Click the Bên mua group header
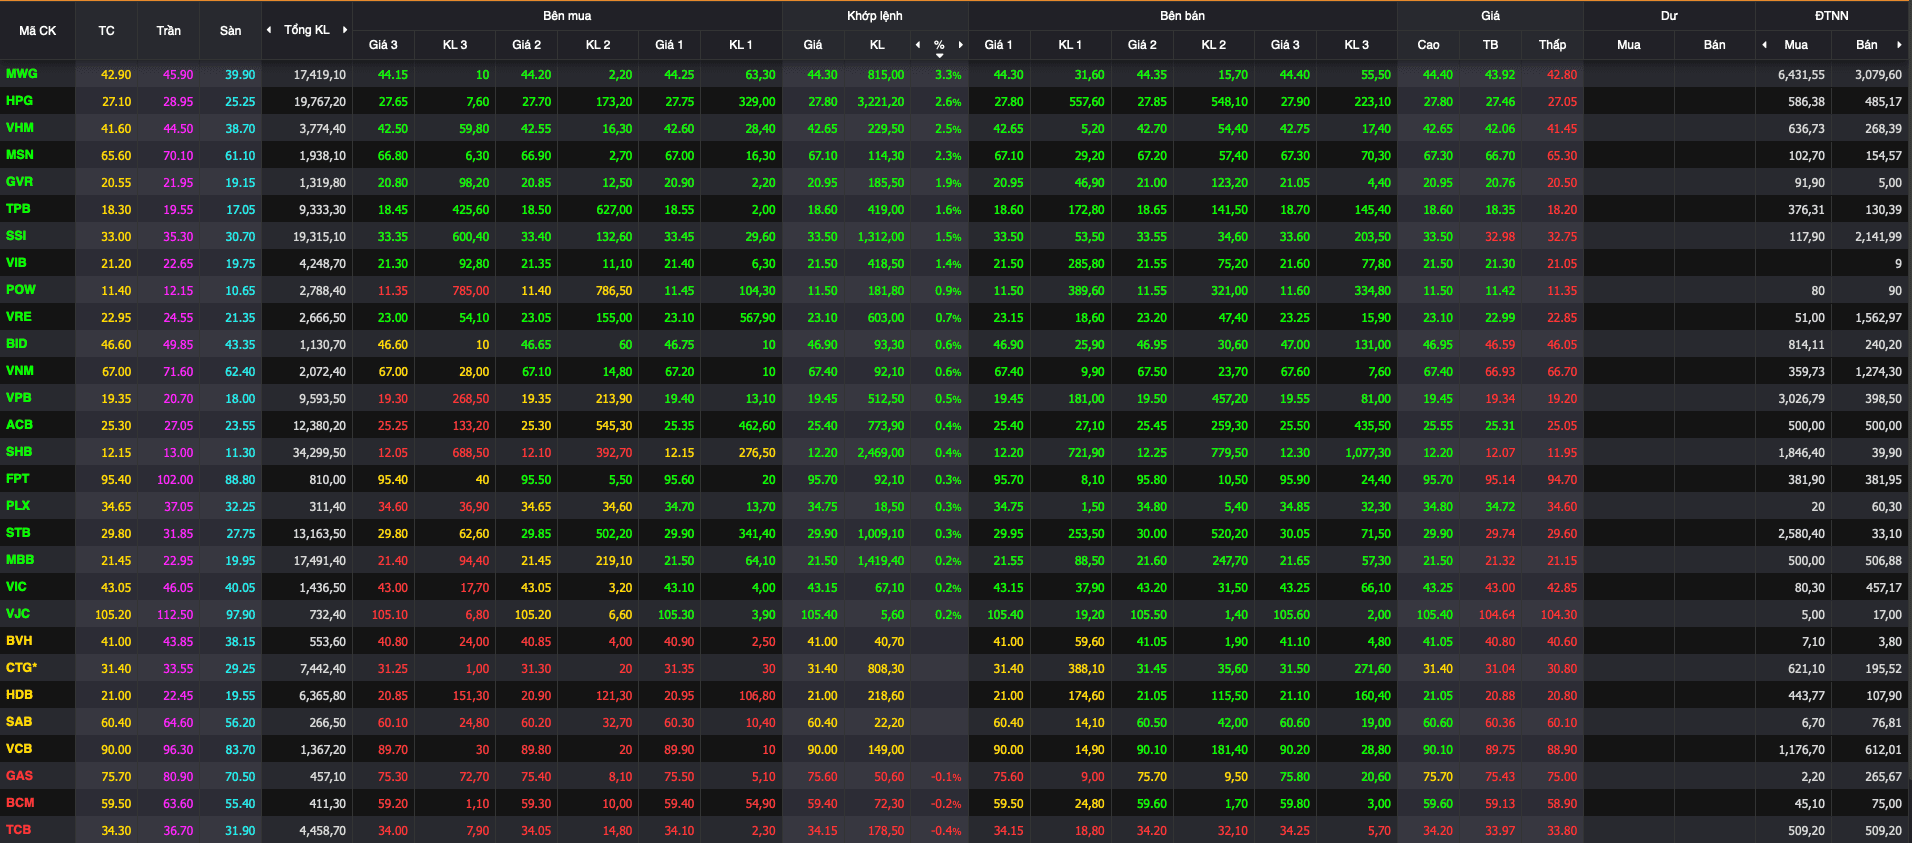 point(567,16)
